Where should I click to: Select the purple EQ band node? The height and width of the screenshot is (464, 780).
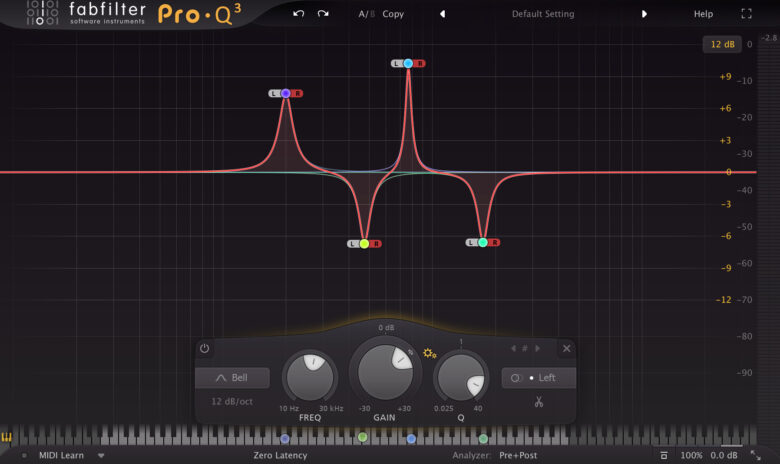pos(286,93)
